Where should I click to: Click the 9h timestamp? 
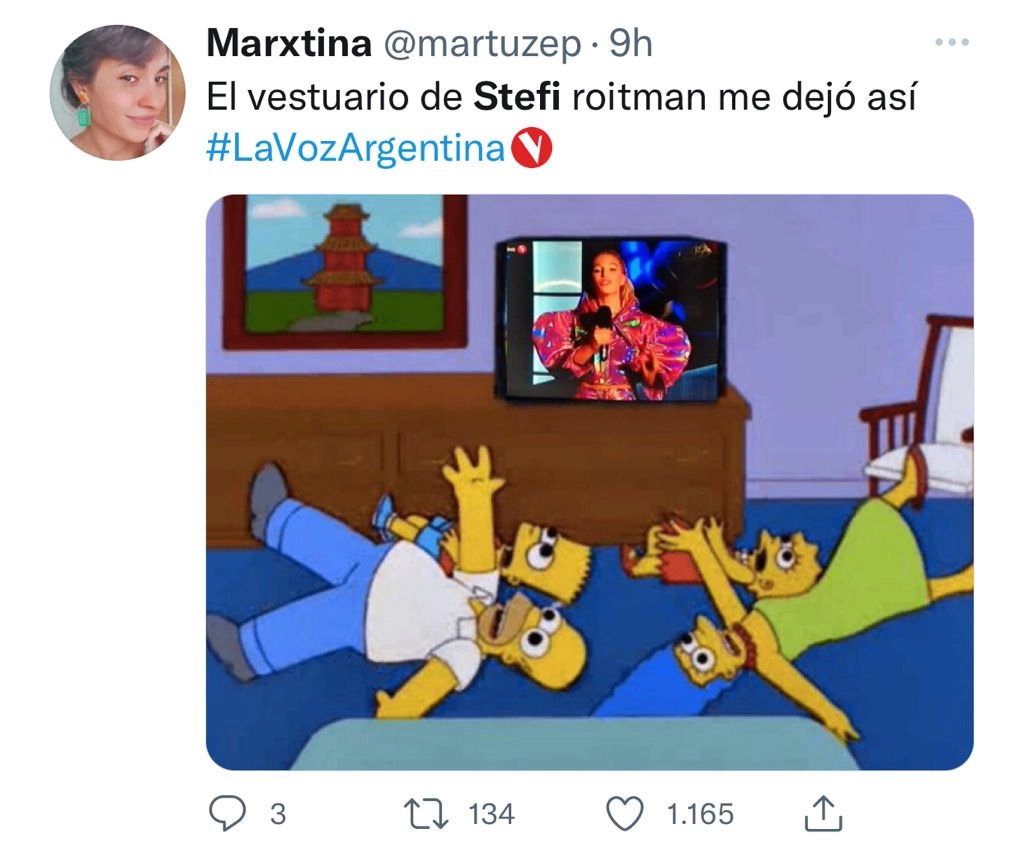(630, 44)
